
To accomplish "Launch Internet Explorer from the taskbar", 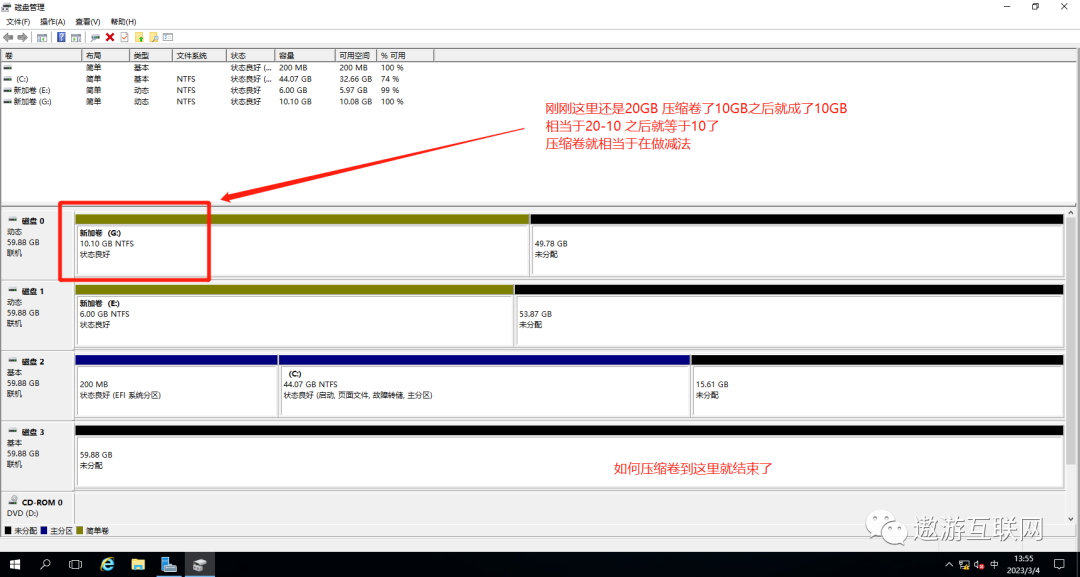I will click(x=107, y=565).
